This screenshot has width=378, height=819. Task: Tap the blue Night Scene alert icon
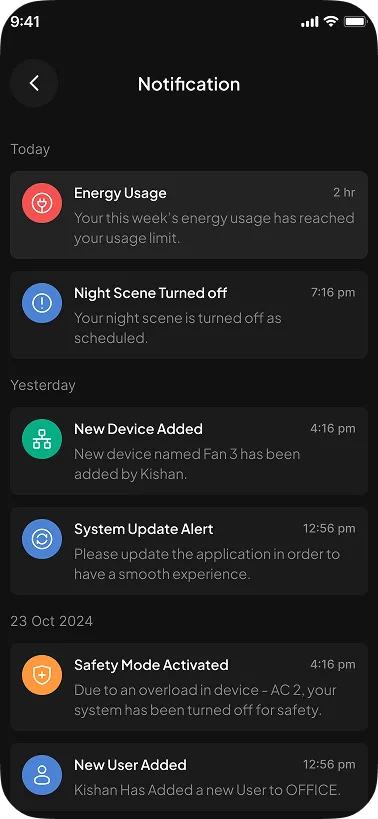point(42,303)
